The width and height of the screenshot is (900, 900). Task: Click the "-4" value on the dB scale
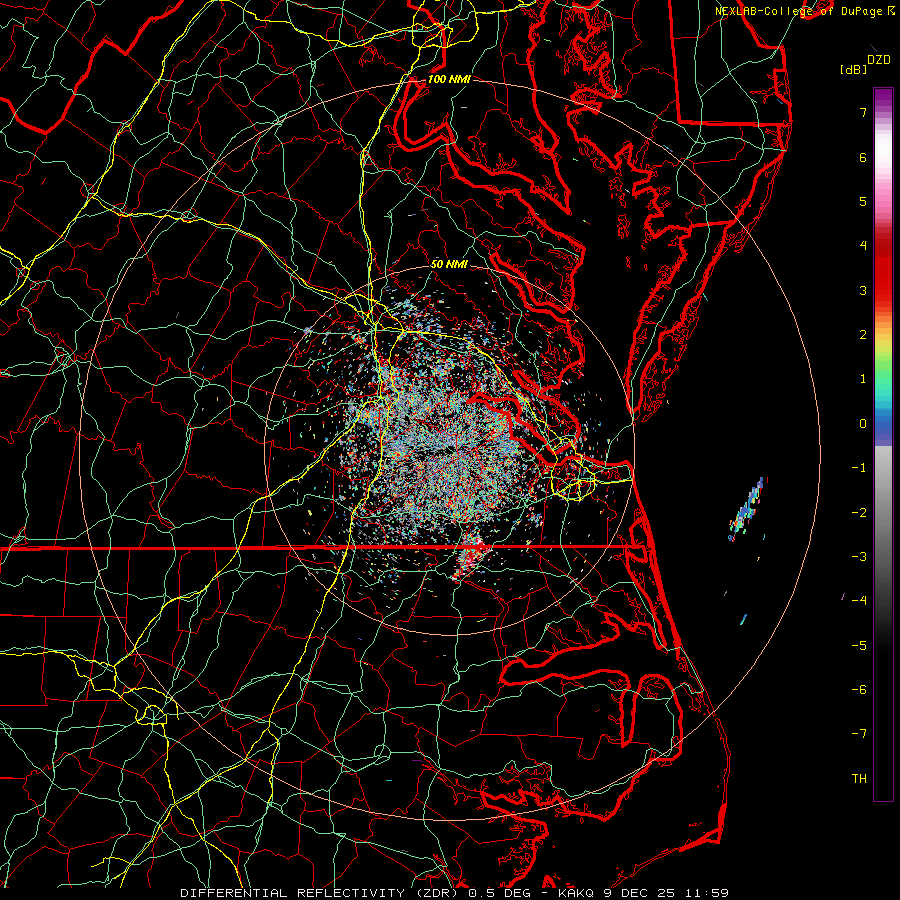(859, 601)
